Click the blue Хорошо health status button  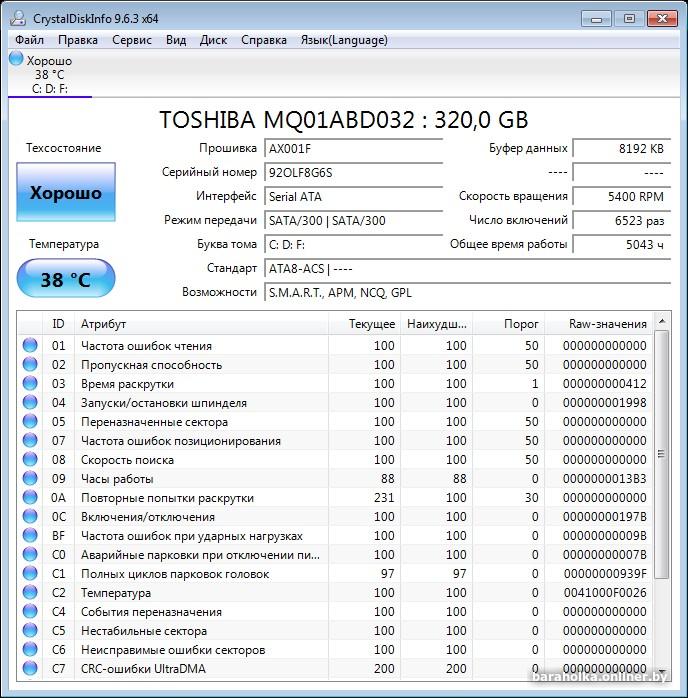point(66,193)
